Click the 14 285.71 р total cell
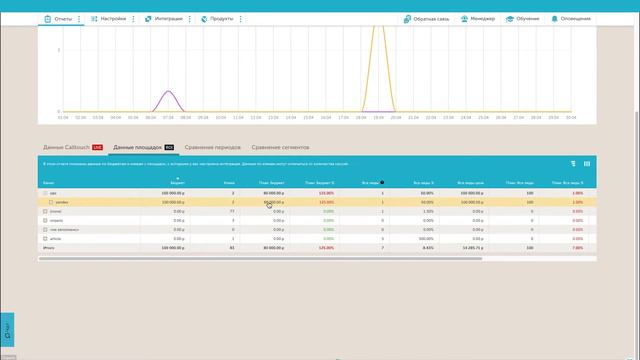Image resolution: width=640 pixels, height=360 pixels. (x=472, y=248)
